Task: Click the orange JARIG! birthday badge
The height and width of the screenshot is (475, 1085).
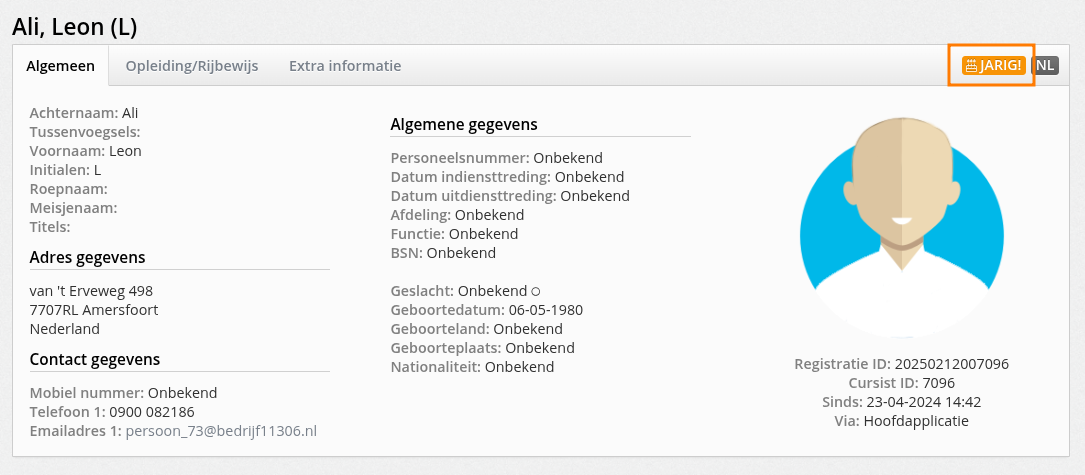Action: coord(993,66)
